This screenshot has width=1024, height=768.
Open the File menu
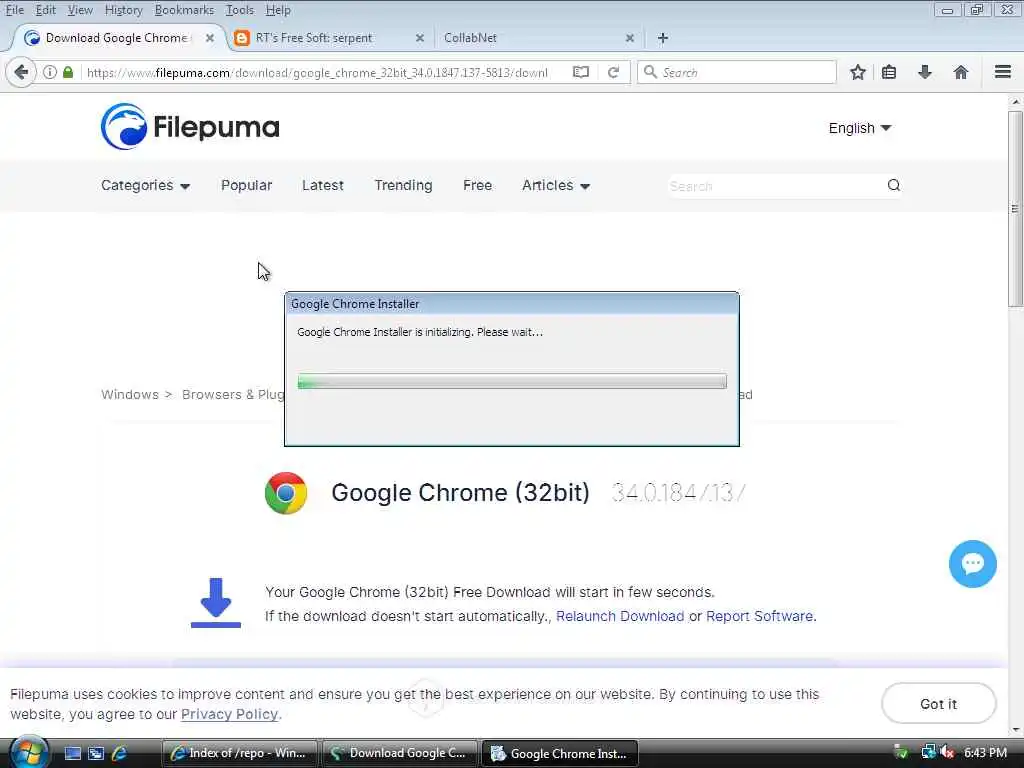coord(15,10)
